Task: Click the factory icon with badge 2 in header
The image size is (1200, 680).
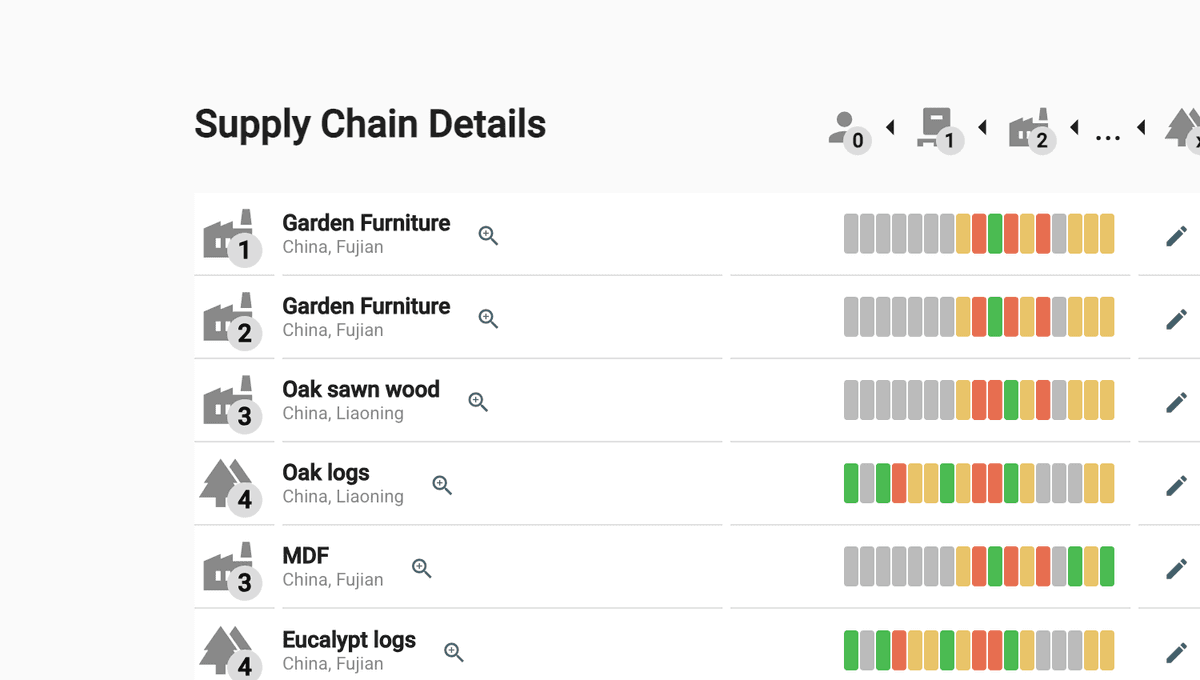Action: pyautogui.click(x=1030, y=130)
